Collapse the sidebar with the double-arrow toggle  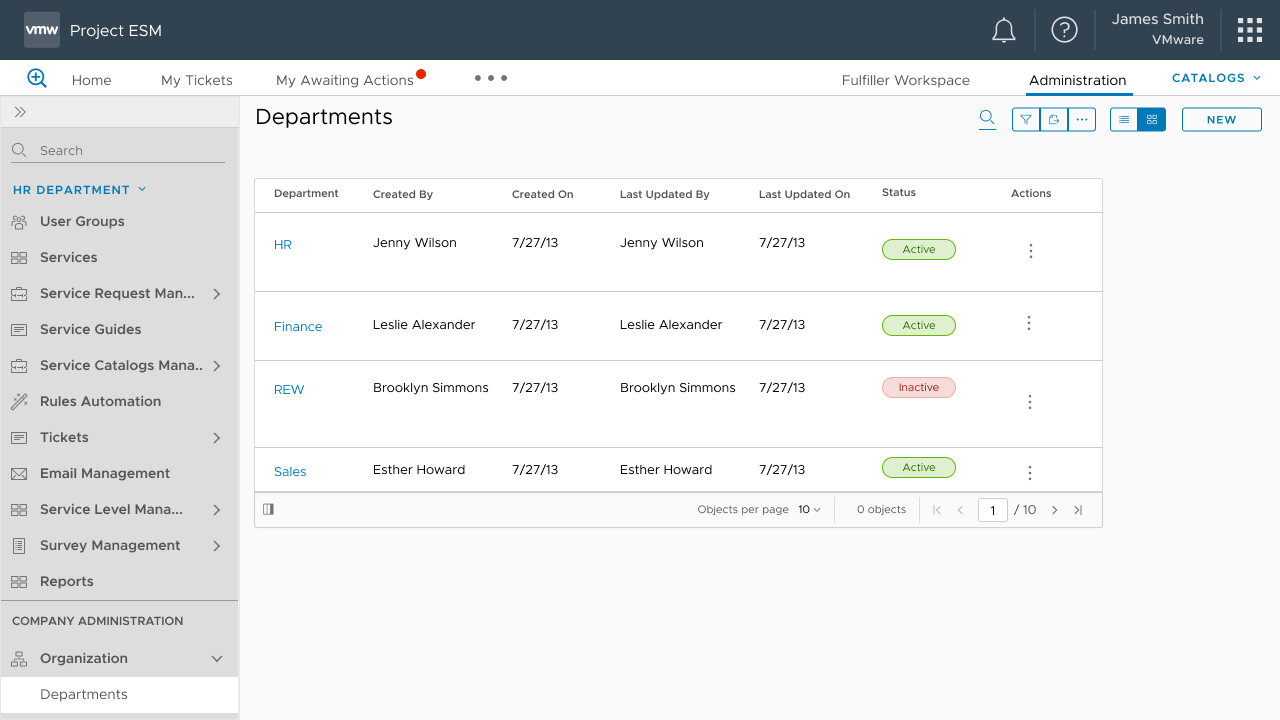coord(19,112)
